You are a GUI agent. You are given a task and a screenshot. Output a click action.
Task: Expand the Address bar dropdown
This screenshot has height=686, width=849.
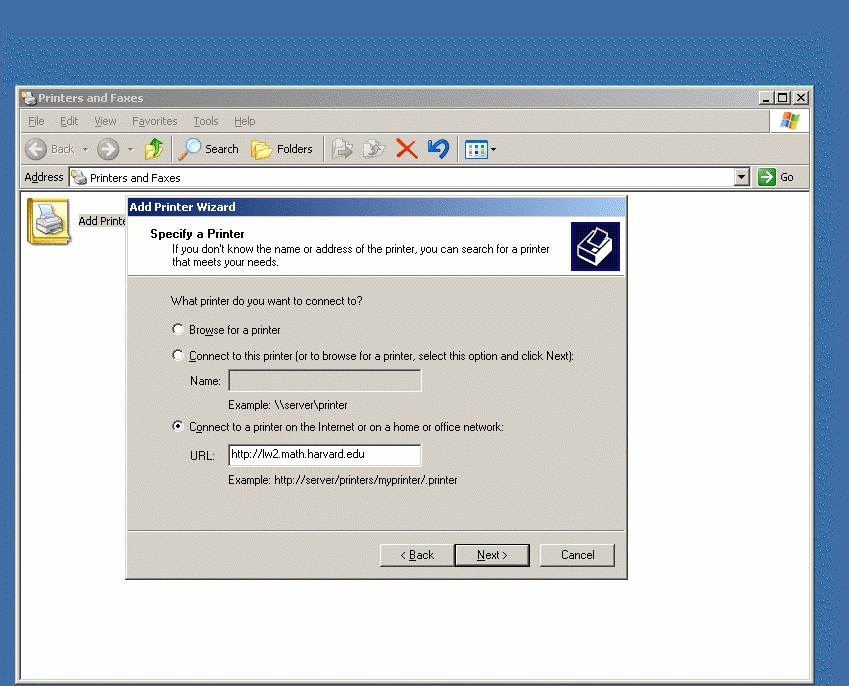coord(741,177)
